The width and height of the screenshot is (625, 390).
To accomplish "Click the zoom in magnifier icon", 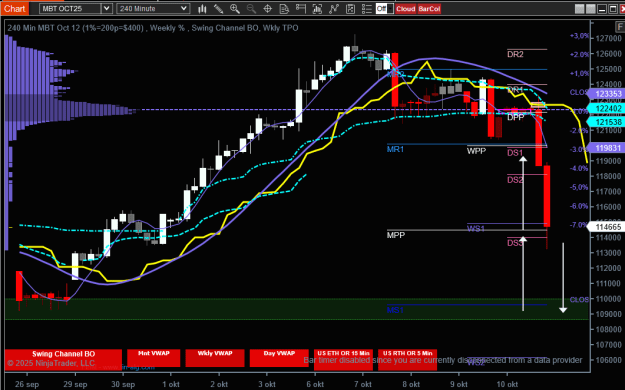I will 235,8.
